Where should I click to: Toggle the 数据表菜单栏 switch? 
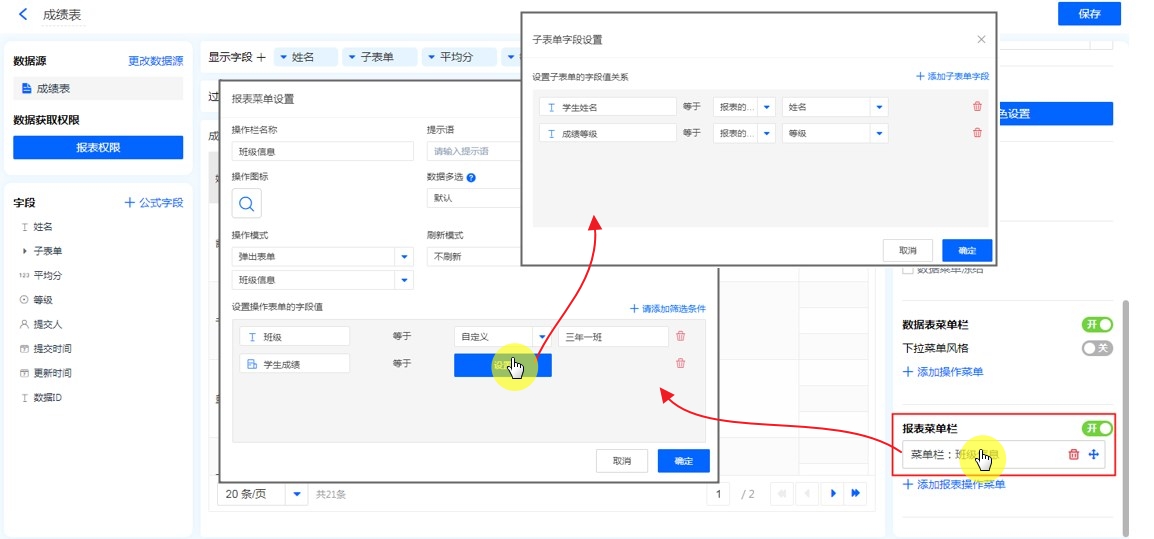[x=1097, y=325]
